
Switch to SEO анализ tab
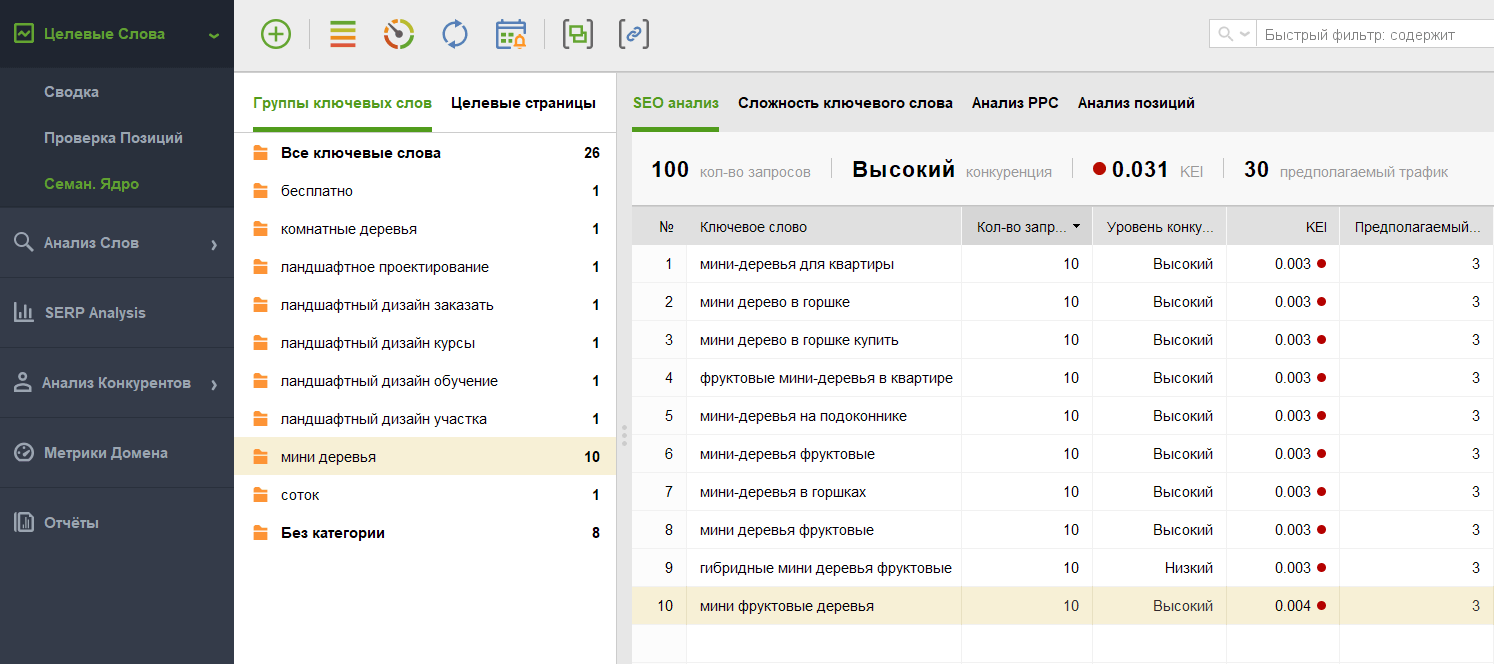(x=676, y=103)
